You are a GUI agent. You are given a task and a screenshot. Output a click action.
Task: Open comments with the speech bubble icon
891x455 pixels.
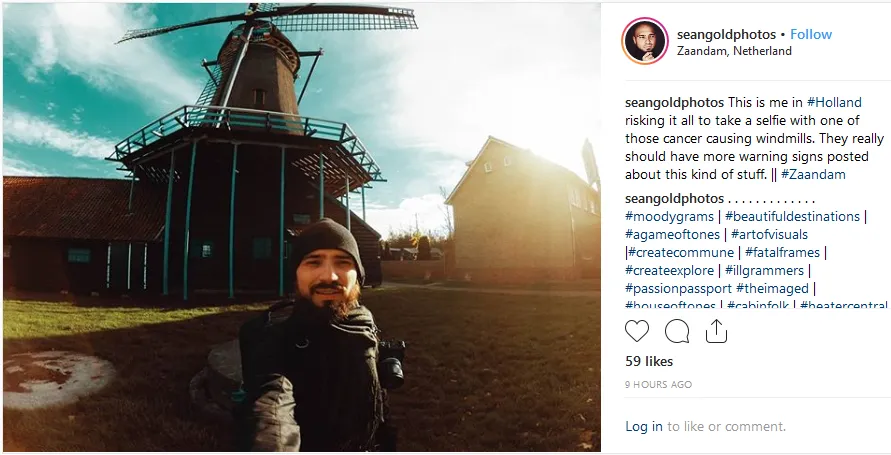[x=677, y=331]
